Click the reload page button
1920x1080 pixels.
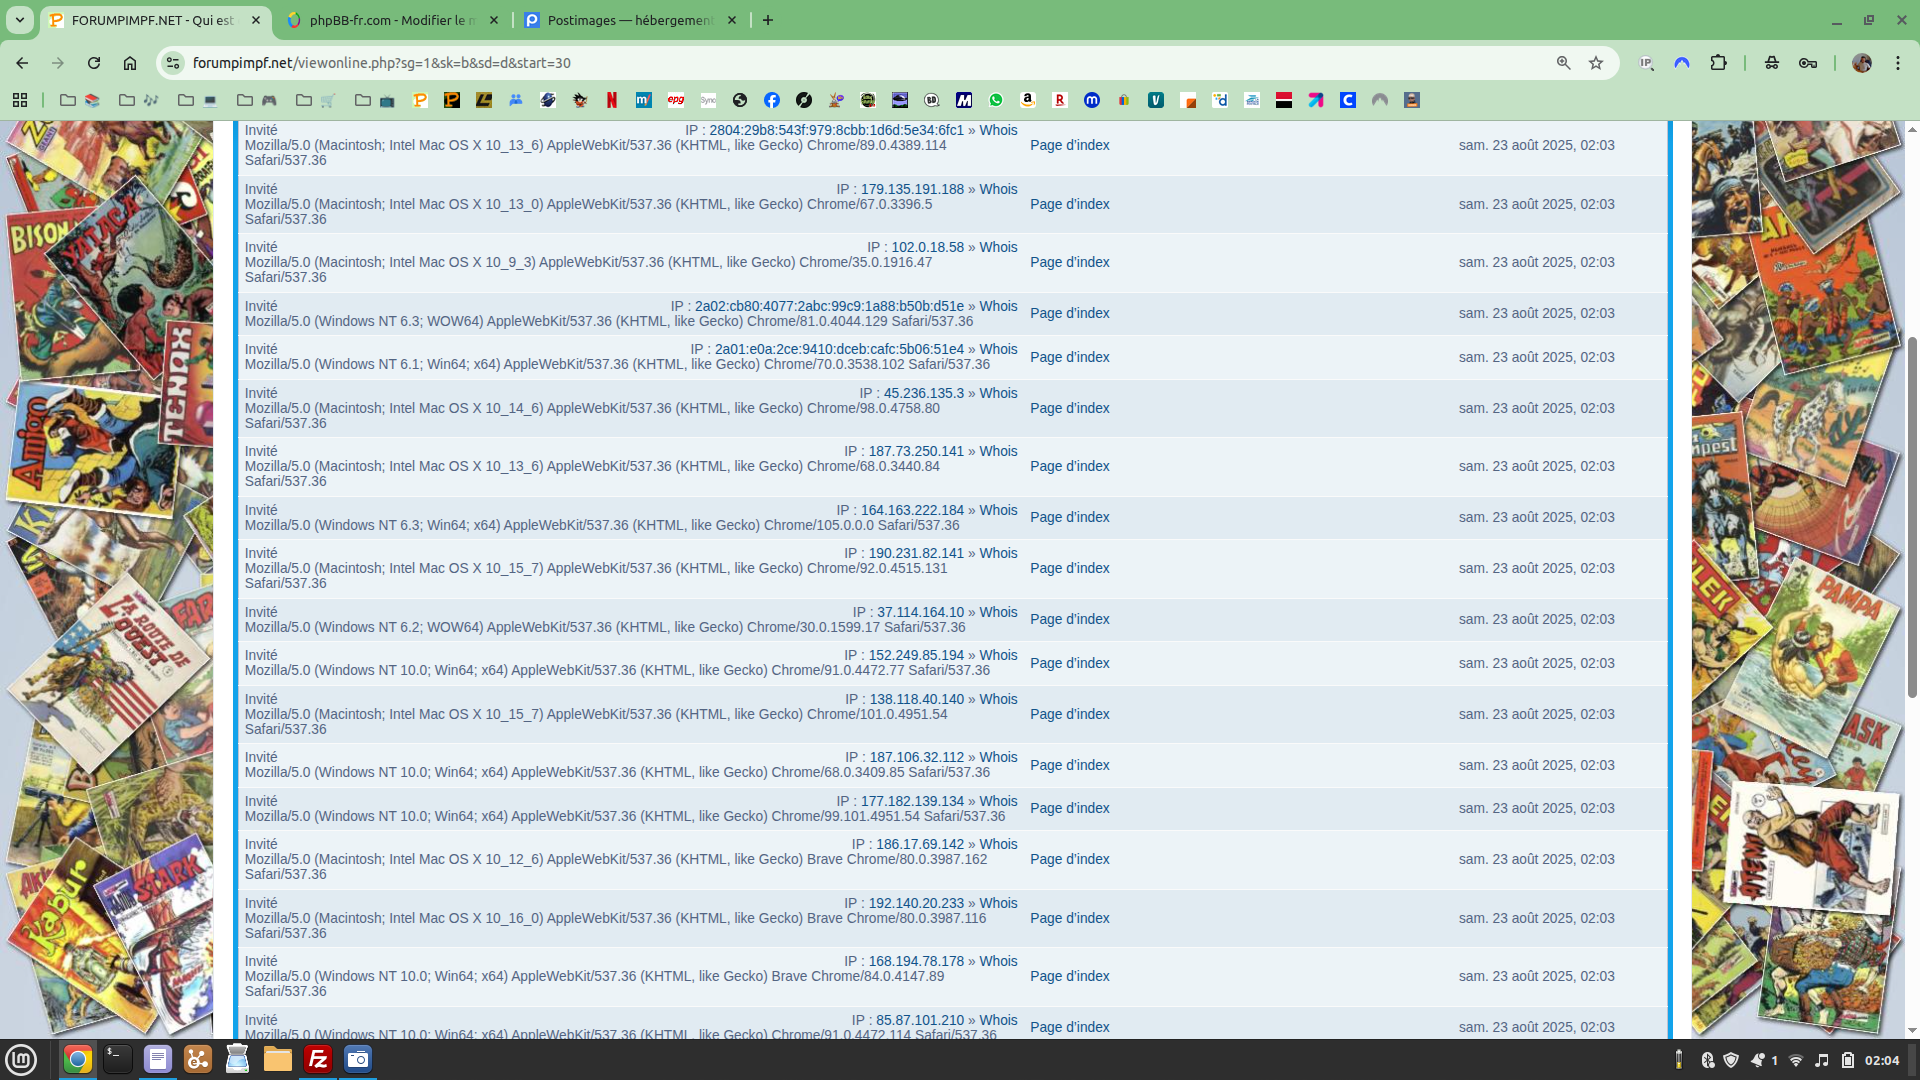click(x=94, y=63)
